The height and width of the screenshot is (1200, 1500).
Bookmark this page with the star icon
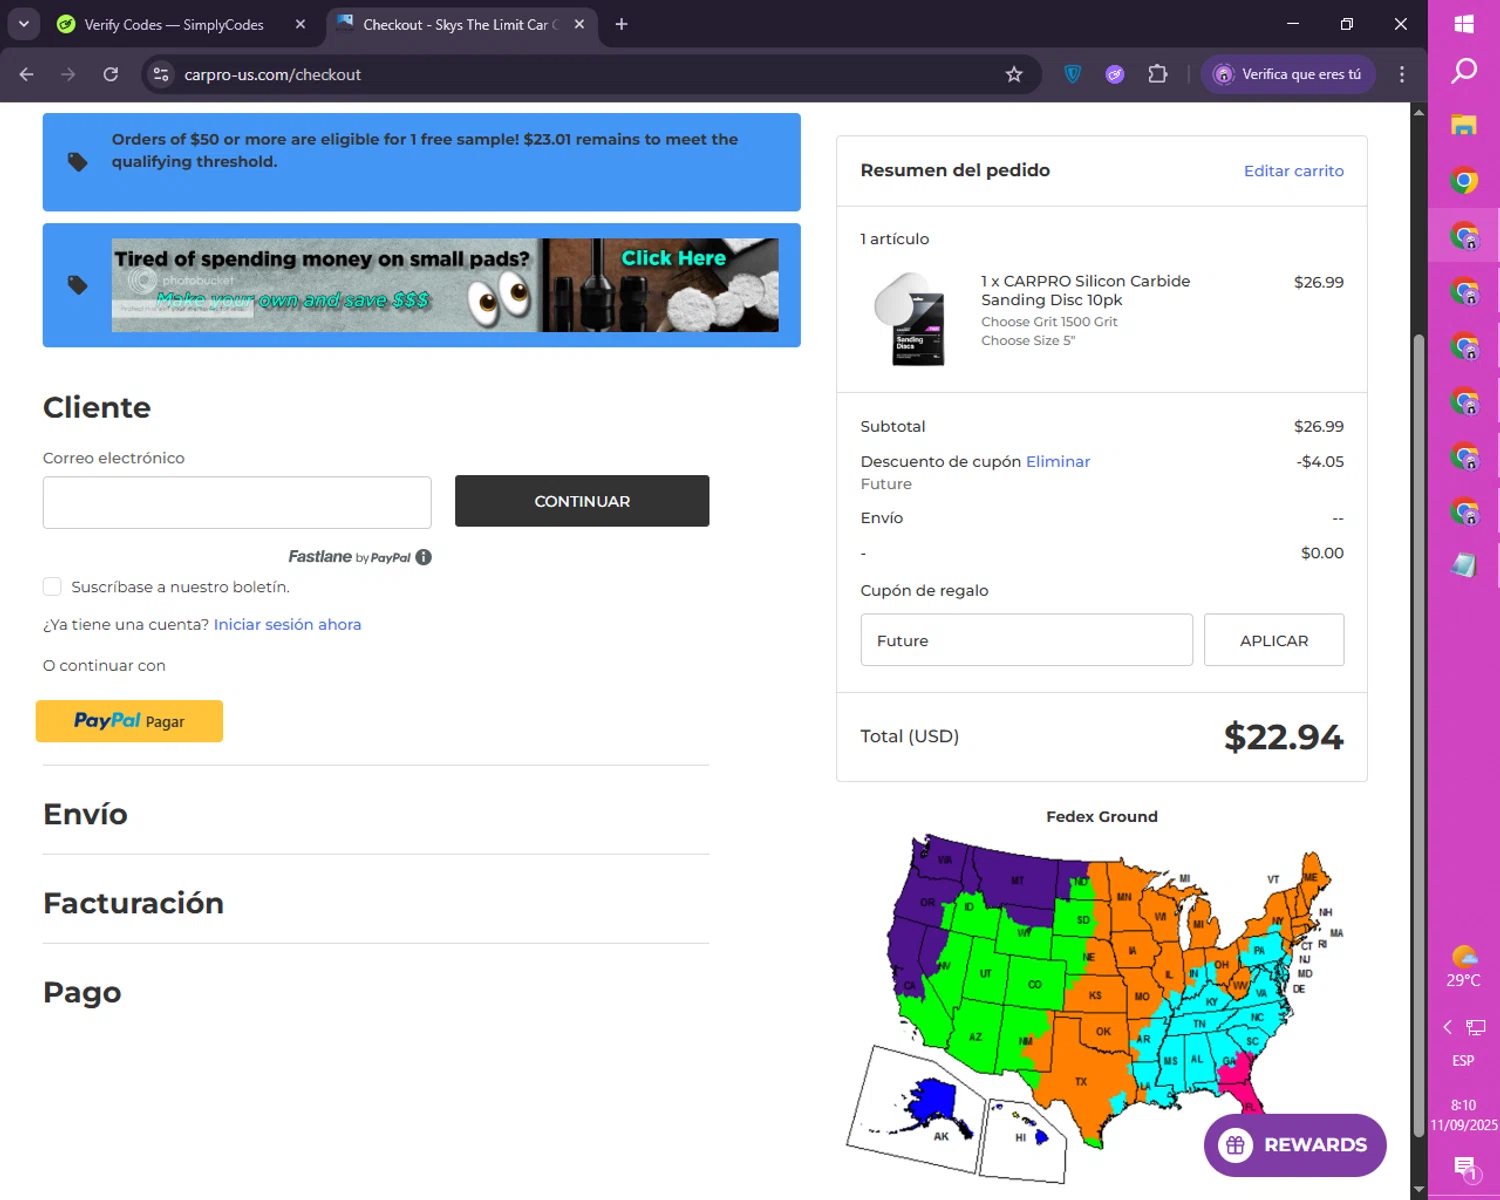click(x=1014, y=74)
